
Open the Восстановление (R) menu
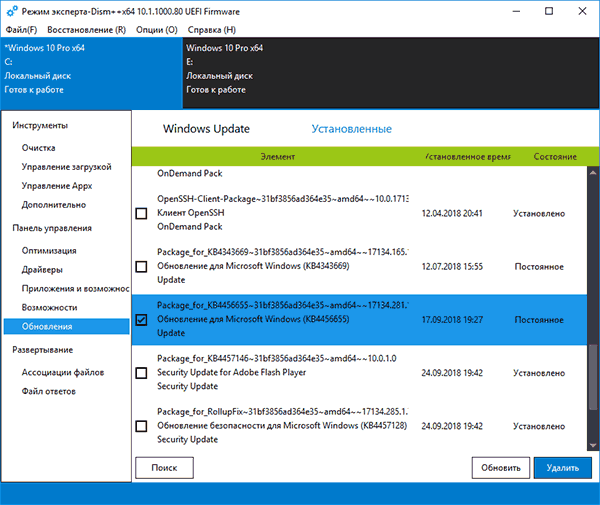(86, 30)
